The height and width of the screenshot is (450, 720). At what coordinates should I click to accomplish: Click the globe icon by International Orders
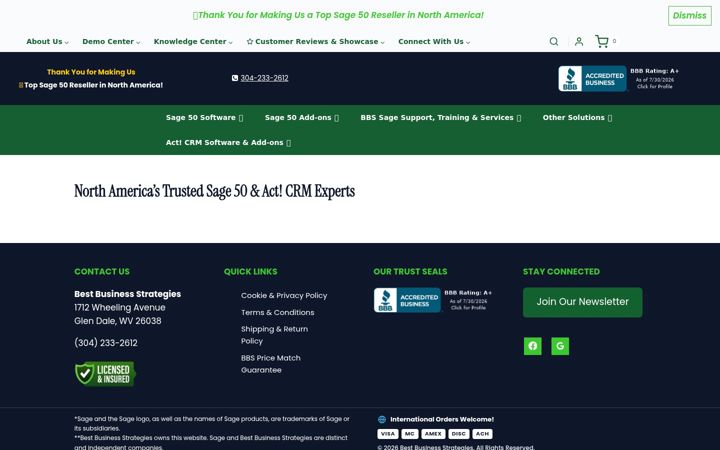pyautogui.click(x=382, y=419)
